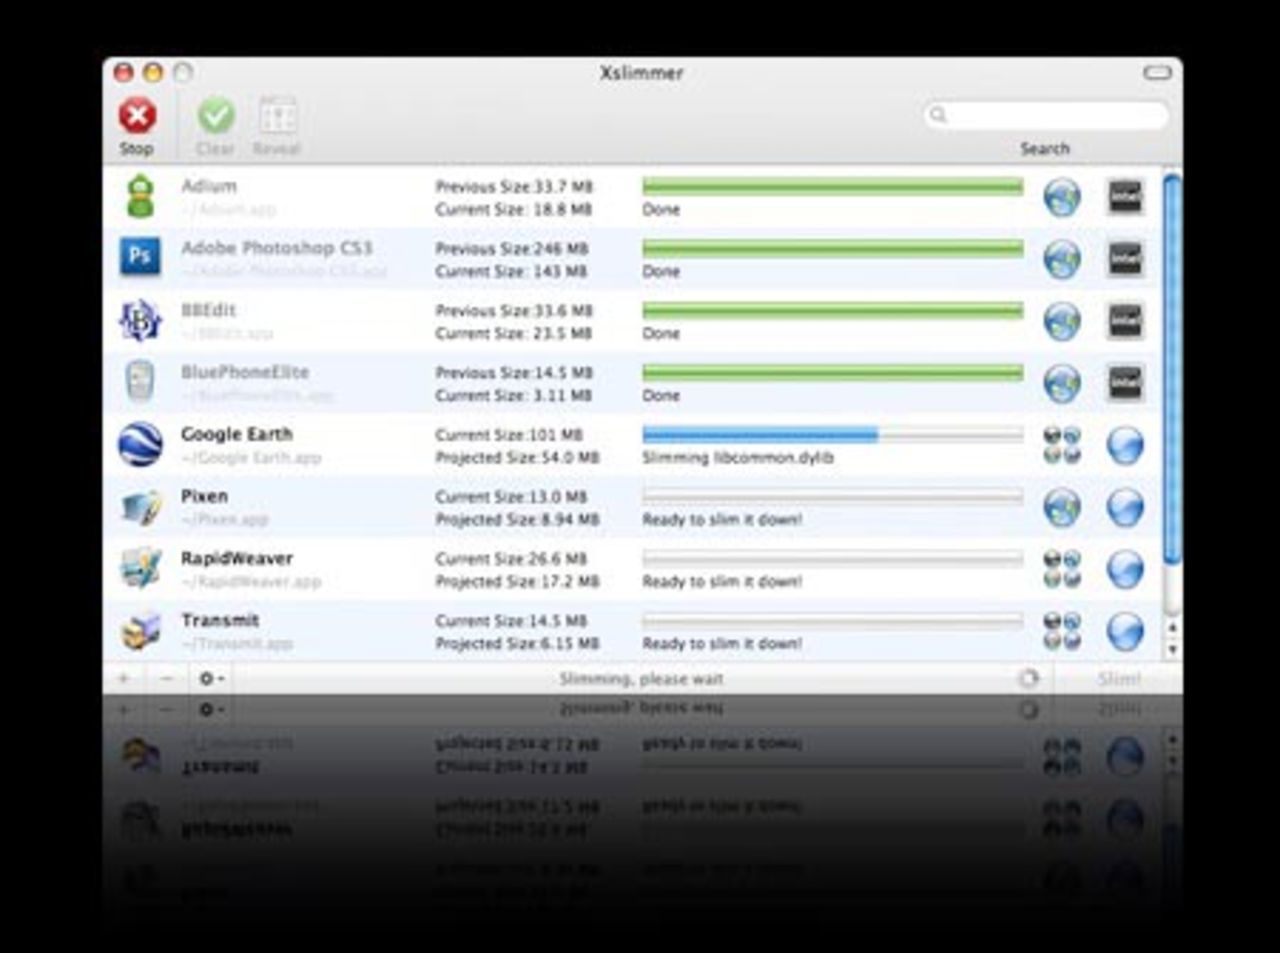Toggle the Intel architecture chip for Adium

click(1125, 196)
